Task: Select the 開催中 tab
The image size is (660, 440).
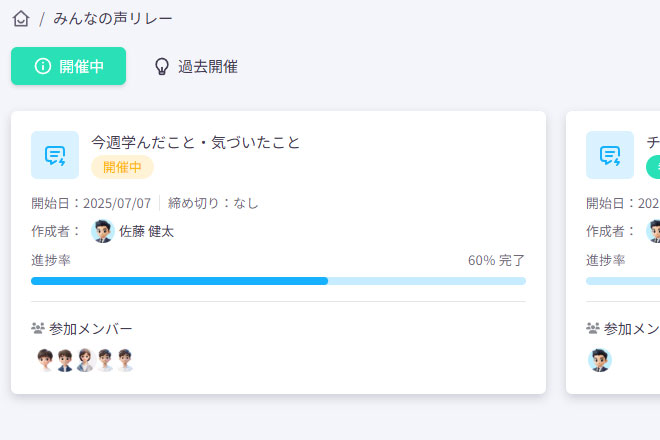Action: tap(69, 66)
